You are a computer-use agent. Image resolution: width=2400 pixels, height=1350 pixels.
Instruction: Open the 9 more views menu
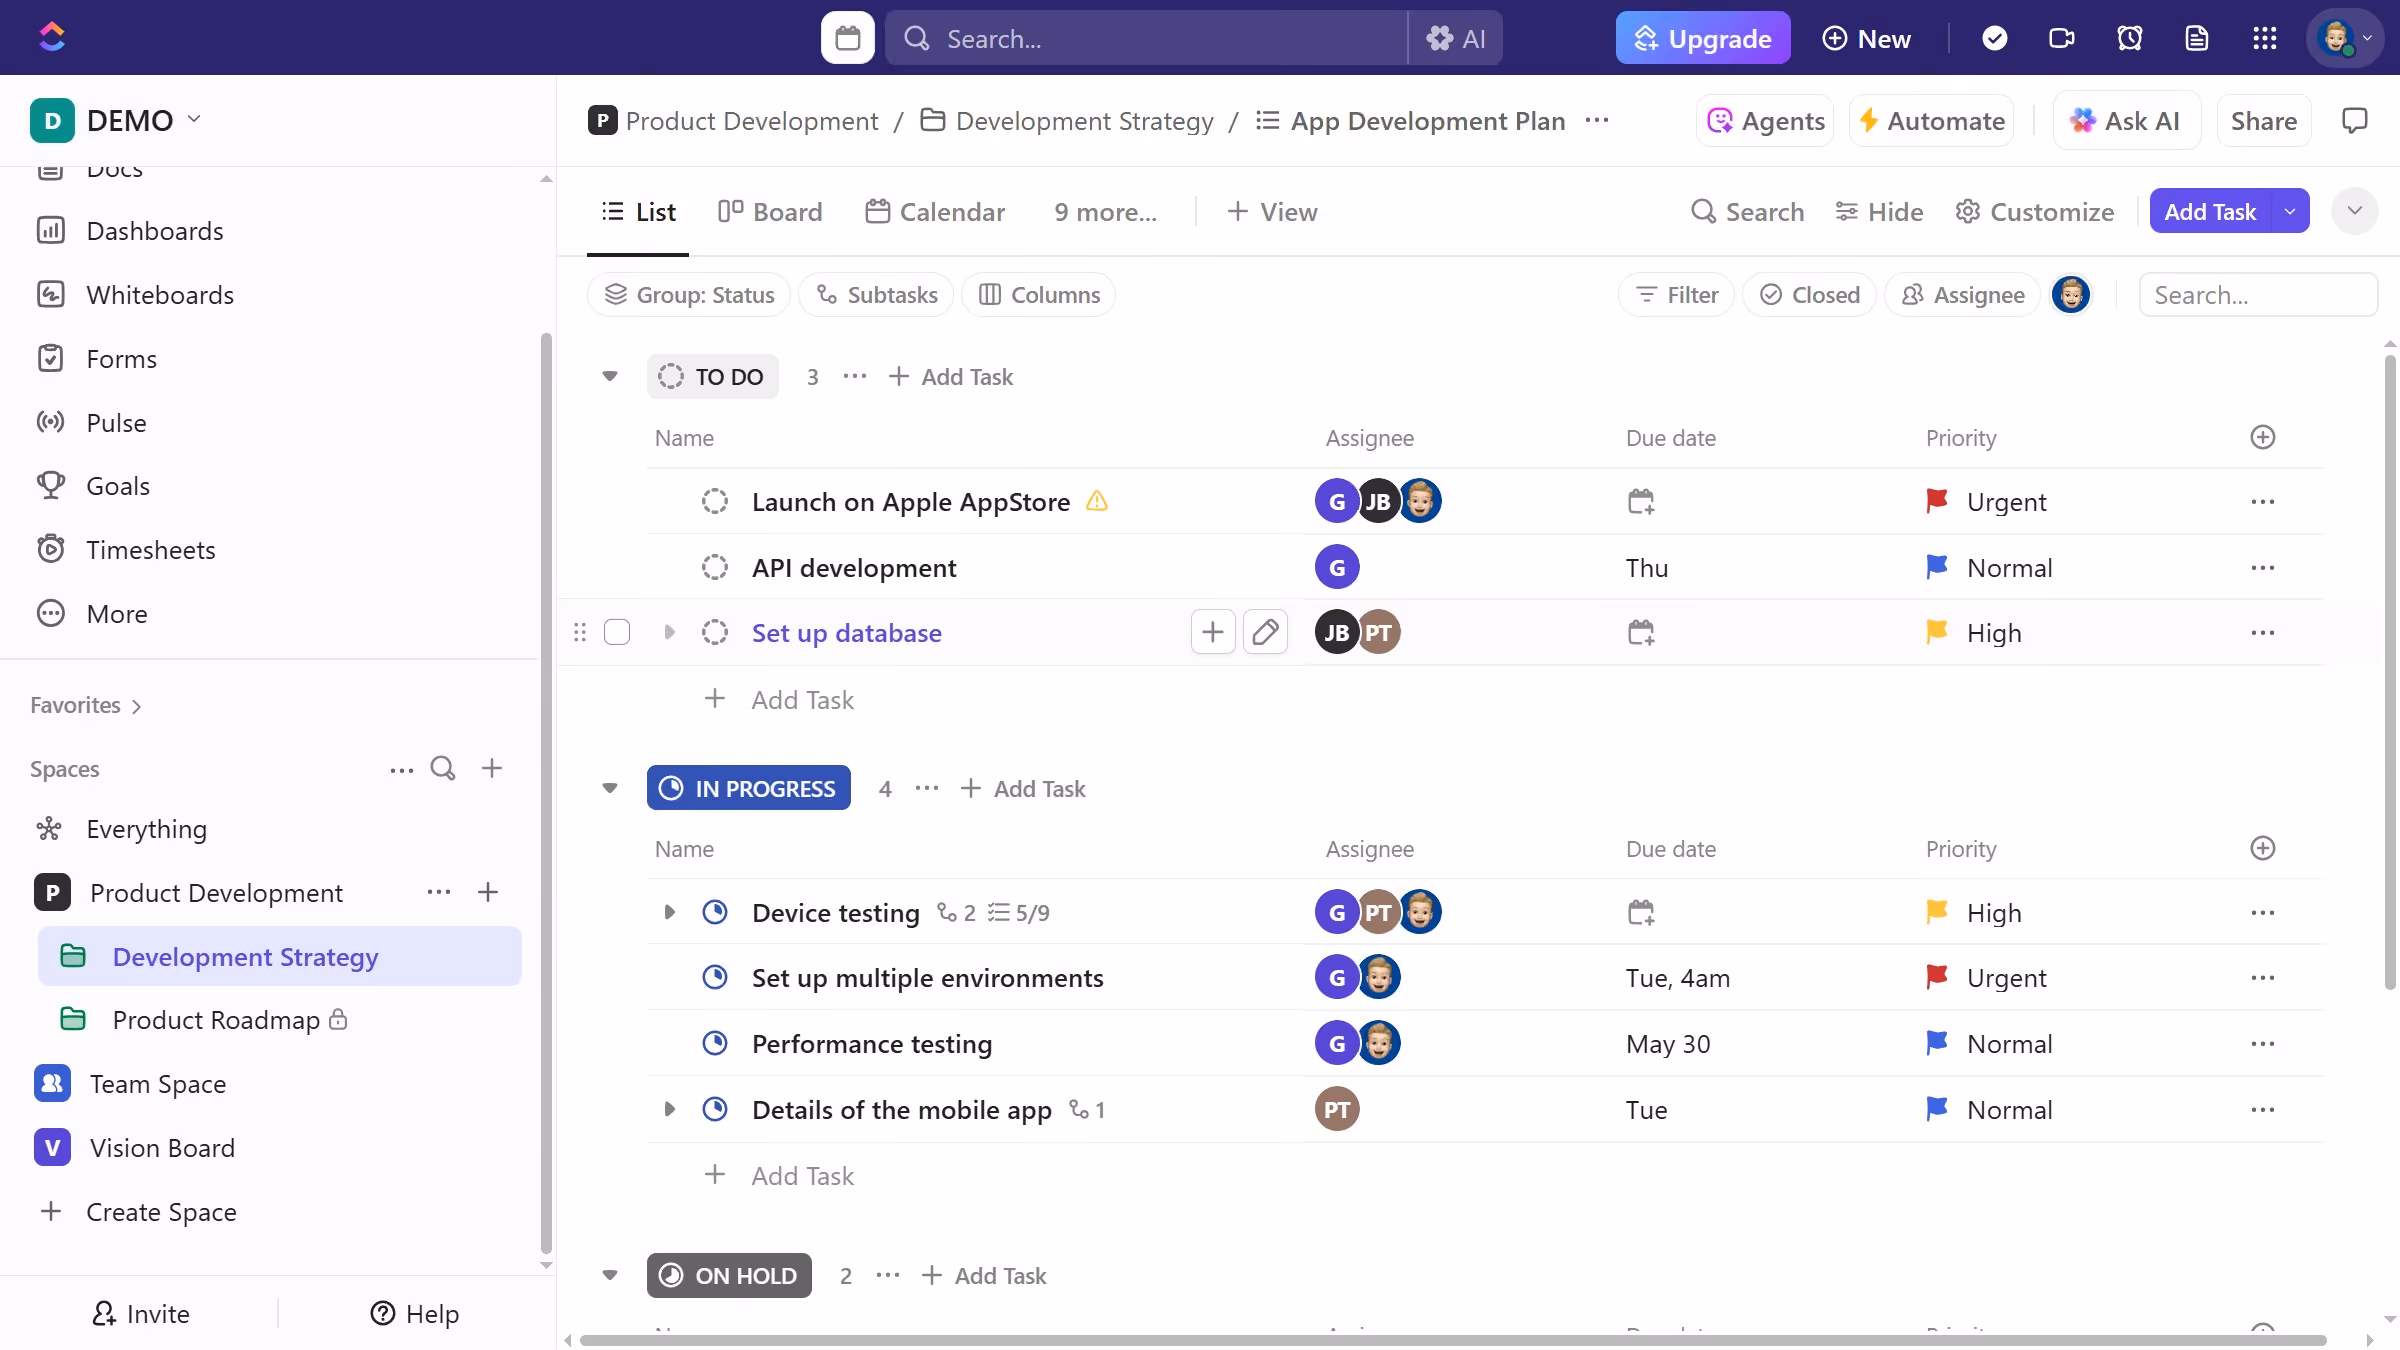point(1105,212)
